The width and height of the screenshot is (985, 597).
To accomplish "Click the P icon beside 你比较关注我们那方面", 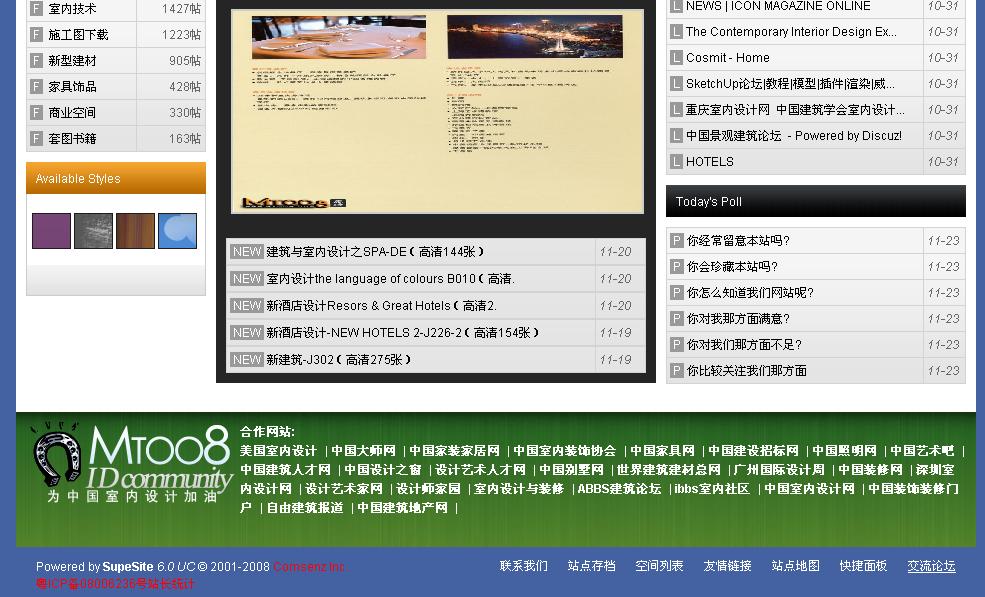I will point(677,371).
